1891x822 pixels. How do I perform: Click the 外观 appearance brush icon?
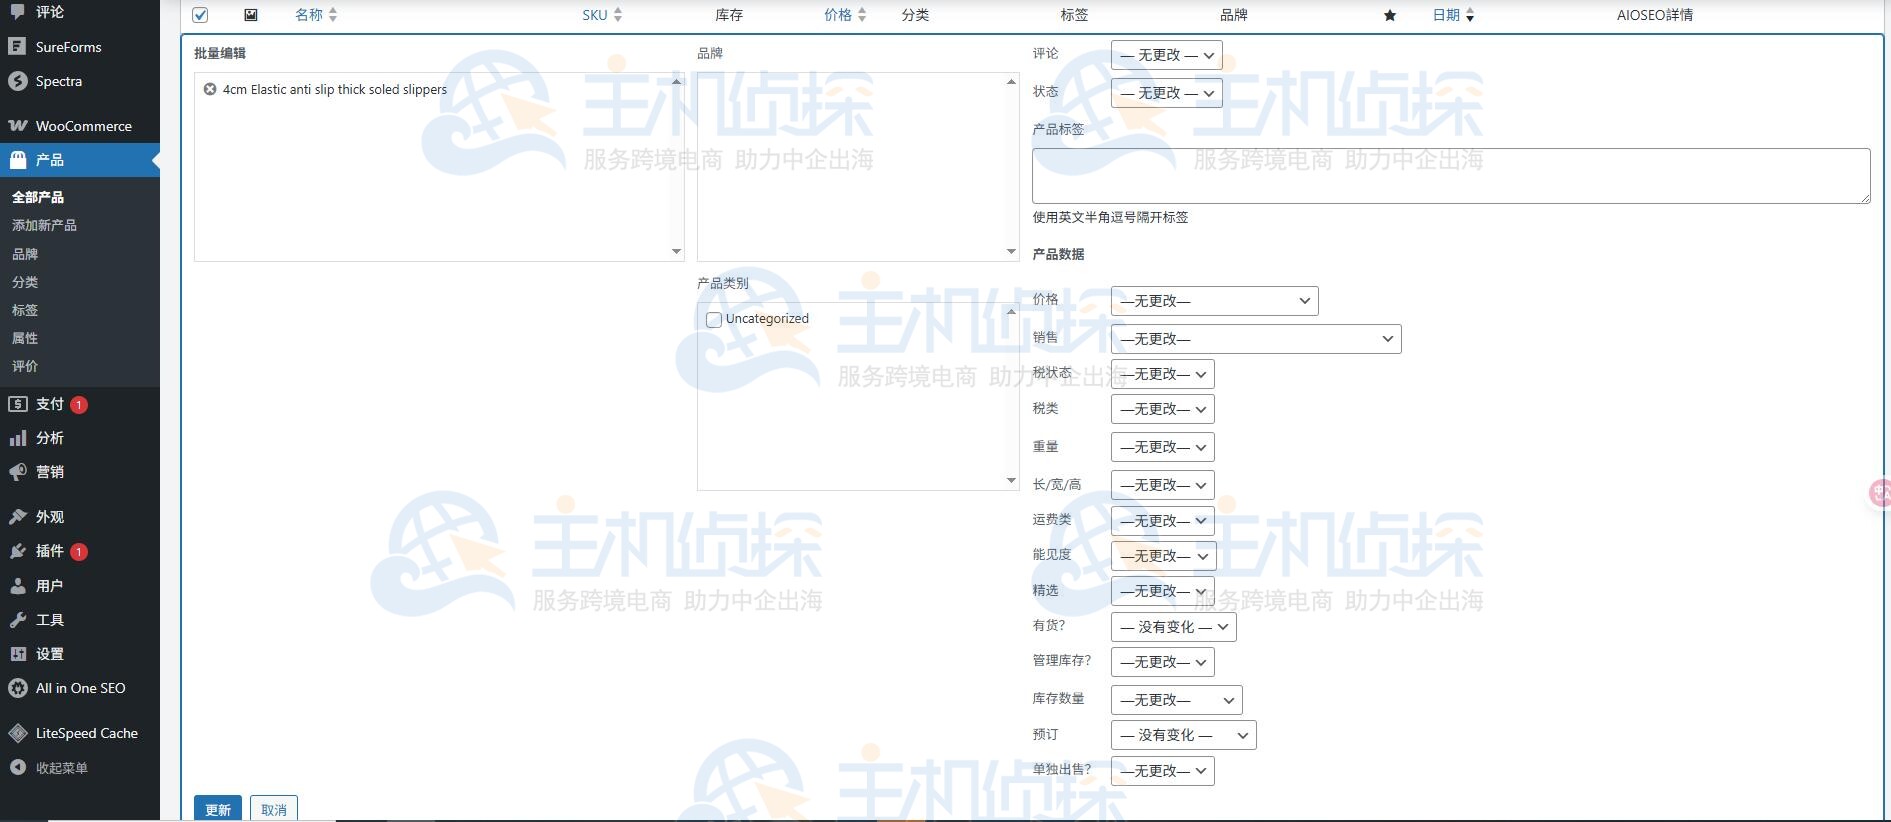coord(17,517)
